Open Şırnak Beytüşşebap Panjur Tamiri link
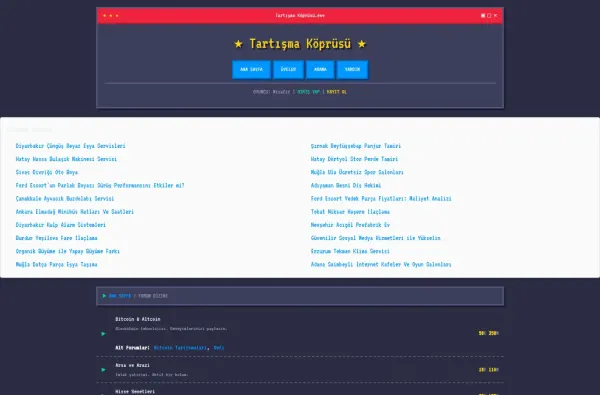The image size is (600, 395). [356, 146]
